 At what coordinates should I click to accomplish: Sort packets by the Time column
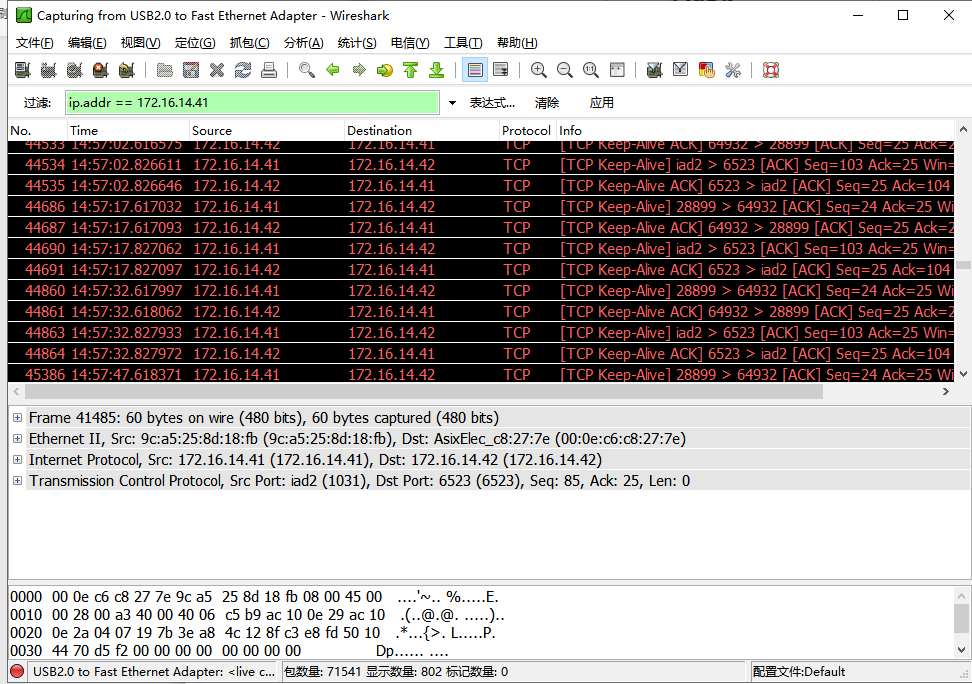[x=128, y=130]
